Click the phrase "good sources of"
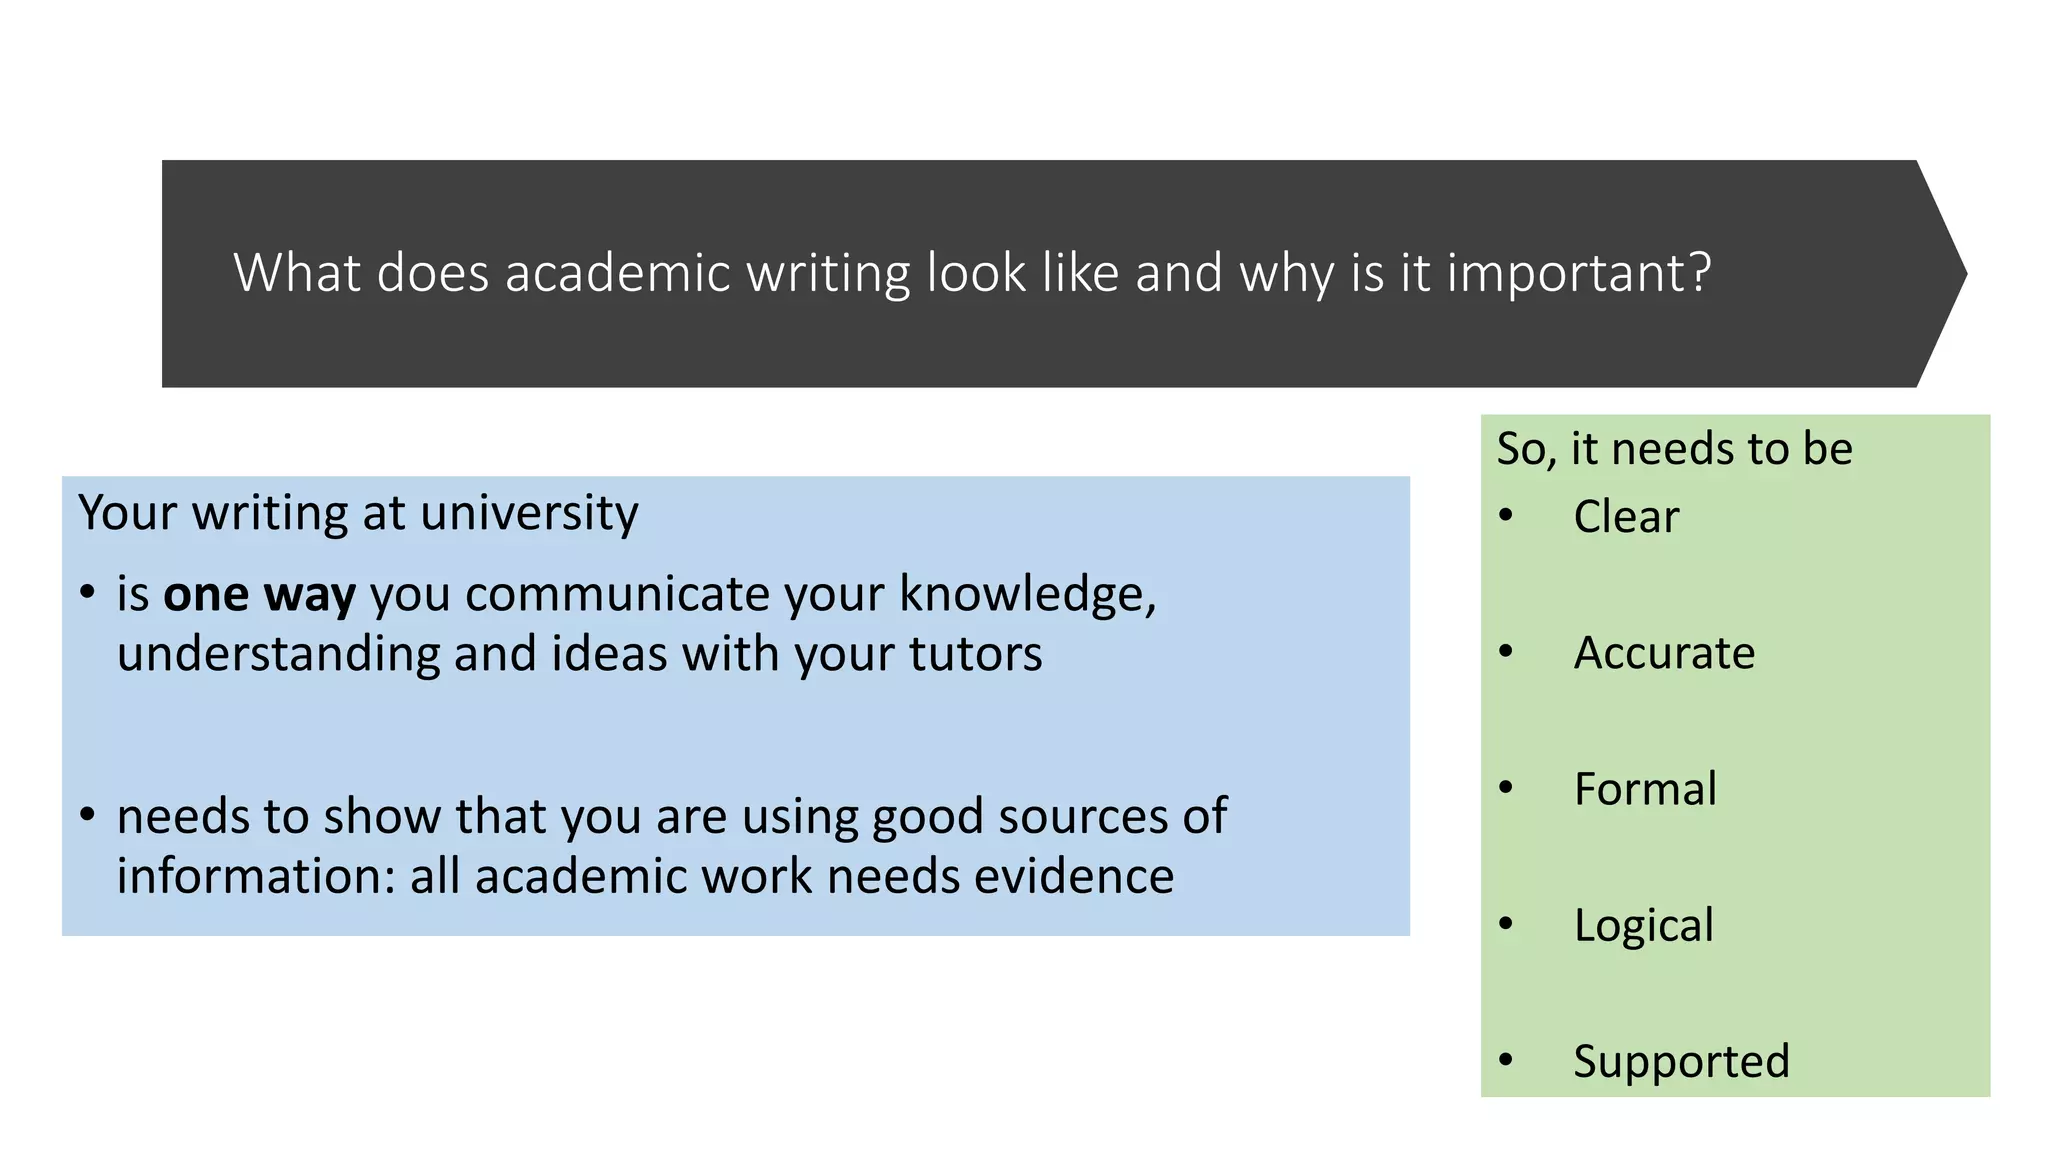The image size is (2048, 1152). coord(1049,816)
